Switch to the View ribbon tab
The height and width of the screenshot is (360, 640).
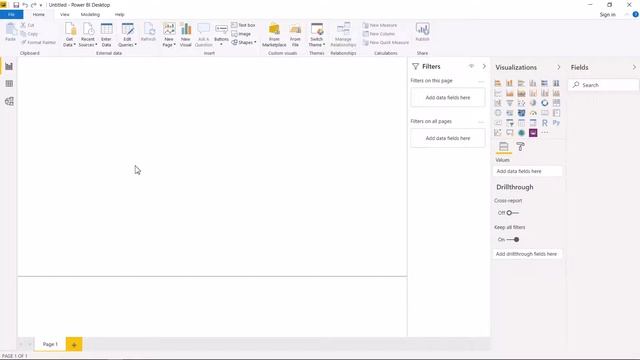click(x=64, y=15)
